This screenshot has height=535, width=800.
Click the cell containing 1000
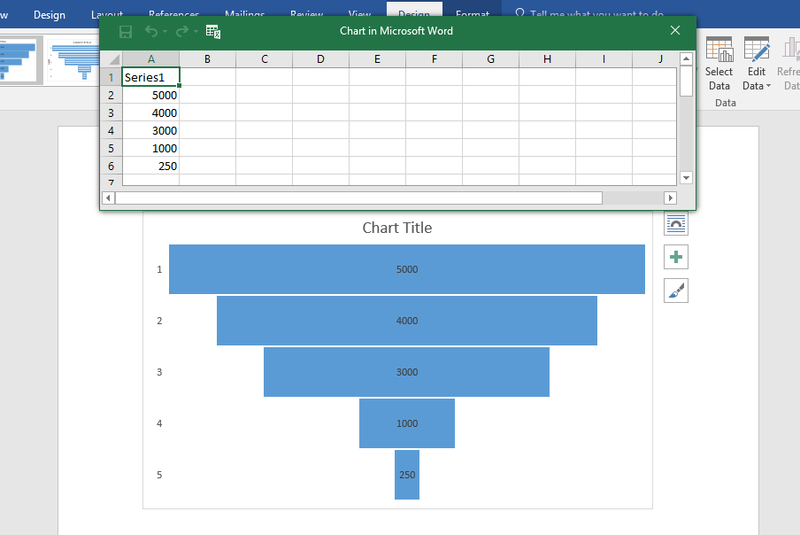point(151,148)
